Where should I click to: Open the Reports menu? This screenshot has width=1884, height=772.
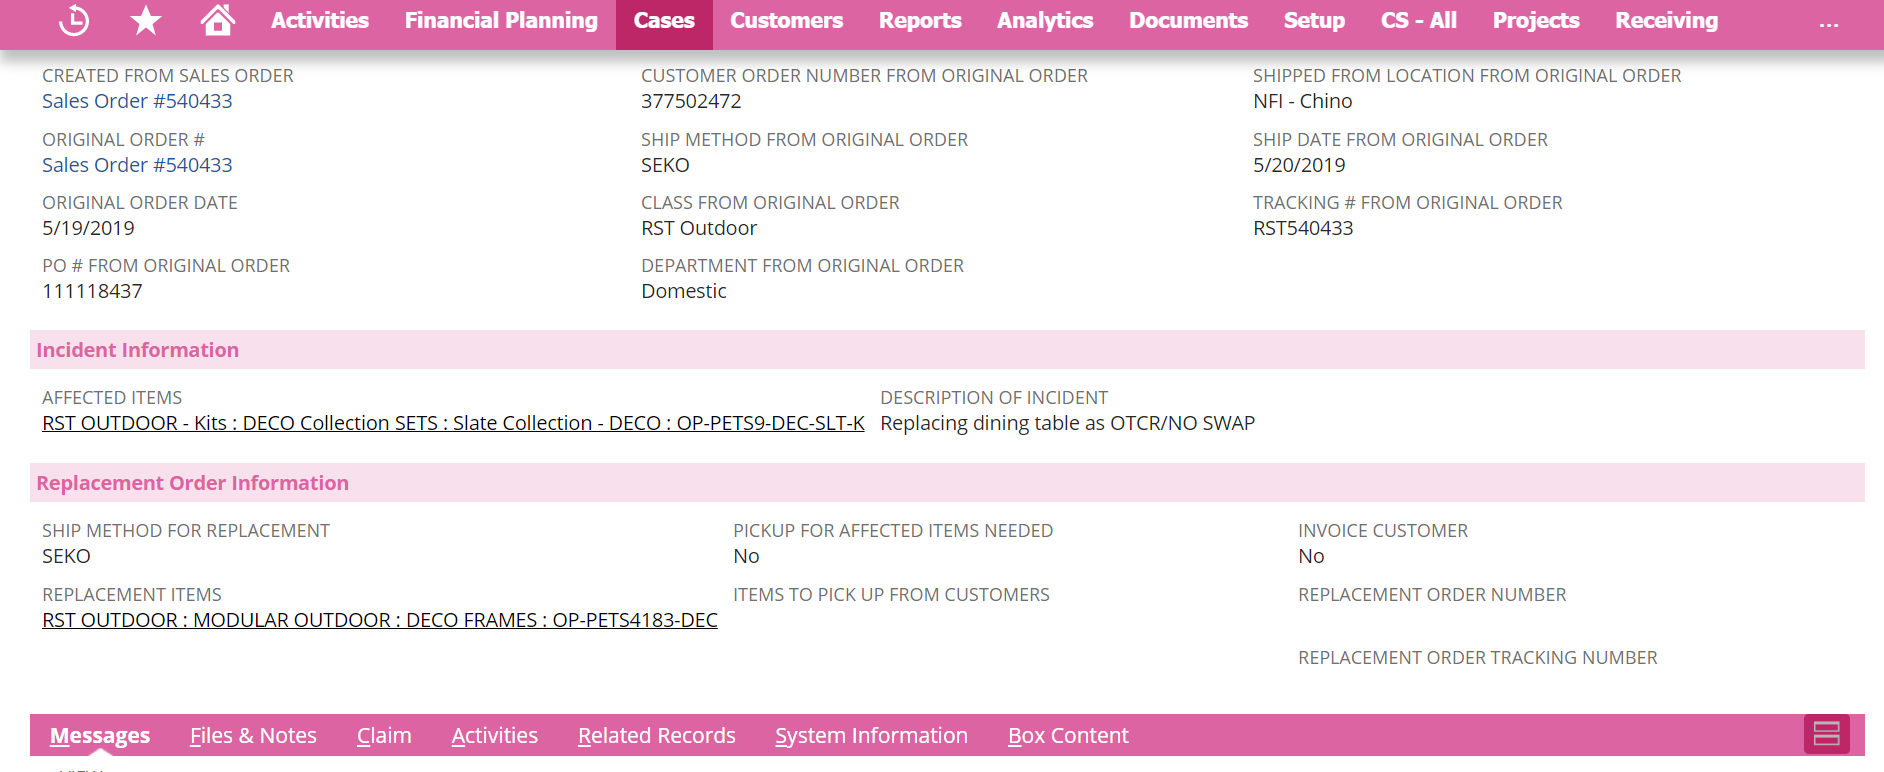coord(920,21)
